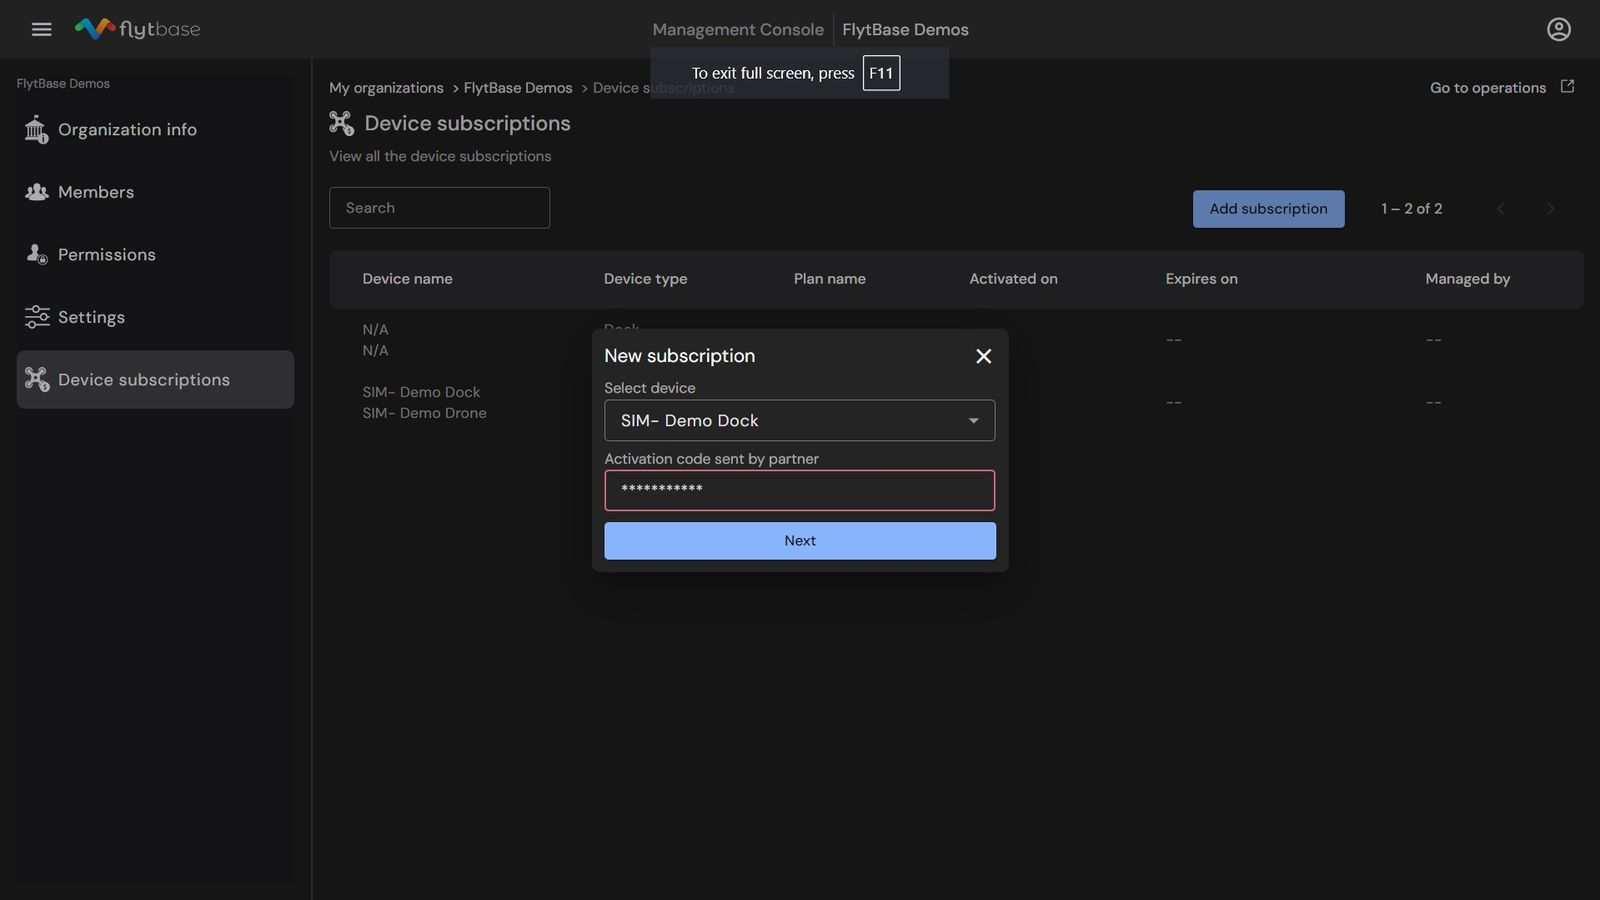Go to My organizations breadcrumb
1600x900 pixels.
[386, 87]
